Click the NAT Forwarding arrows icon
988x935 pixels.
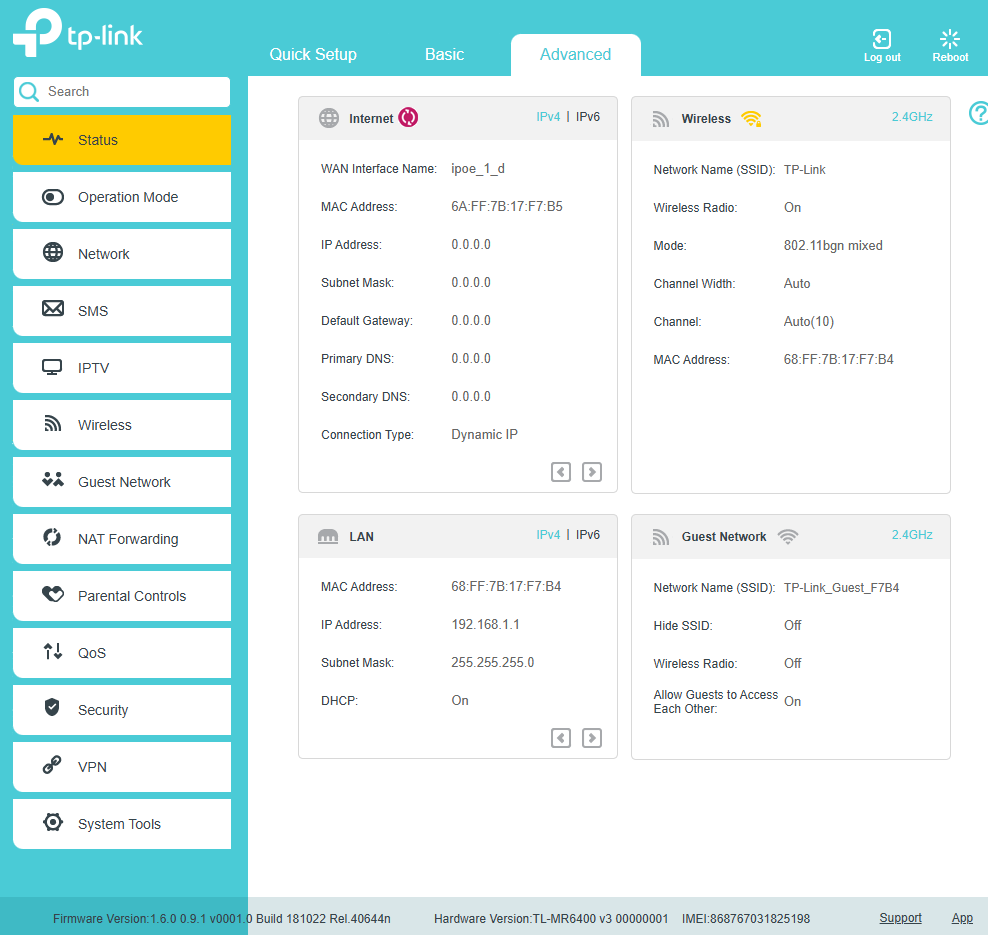pyautogui.click(x=52, y=537)
